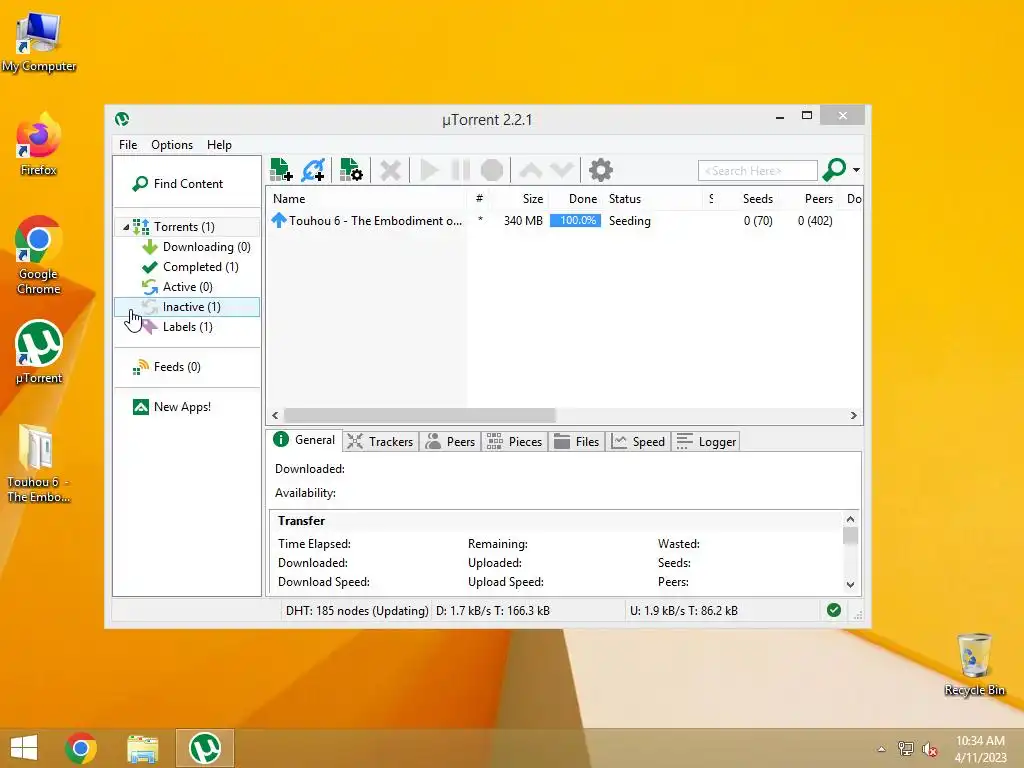
Task: Open the search engine dropdown arrow
Action: point(856,170)
